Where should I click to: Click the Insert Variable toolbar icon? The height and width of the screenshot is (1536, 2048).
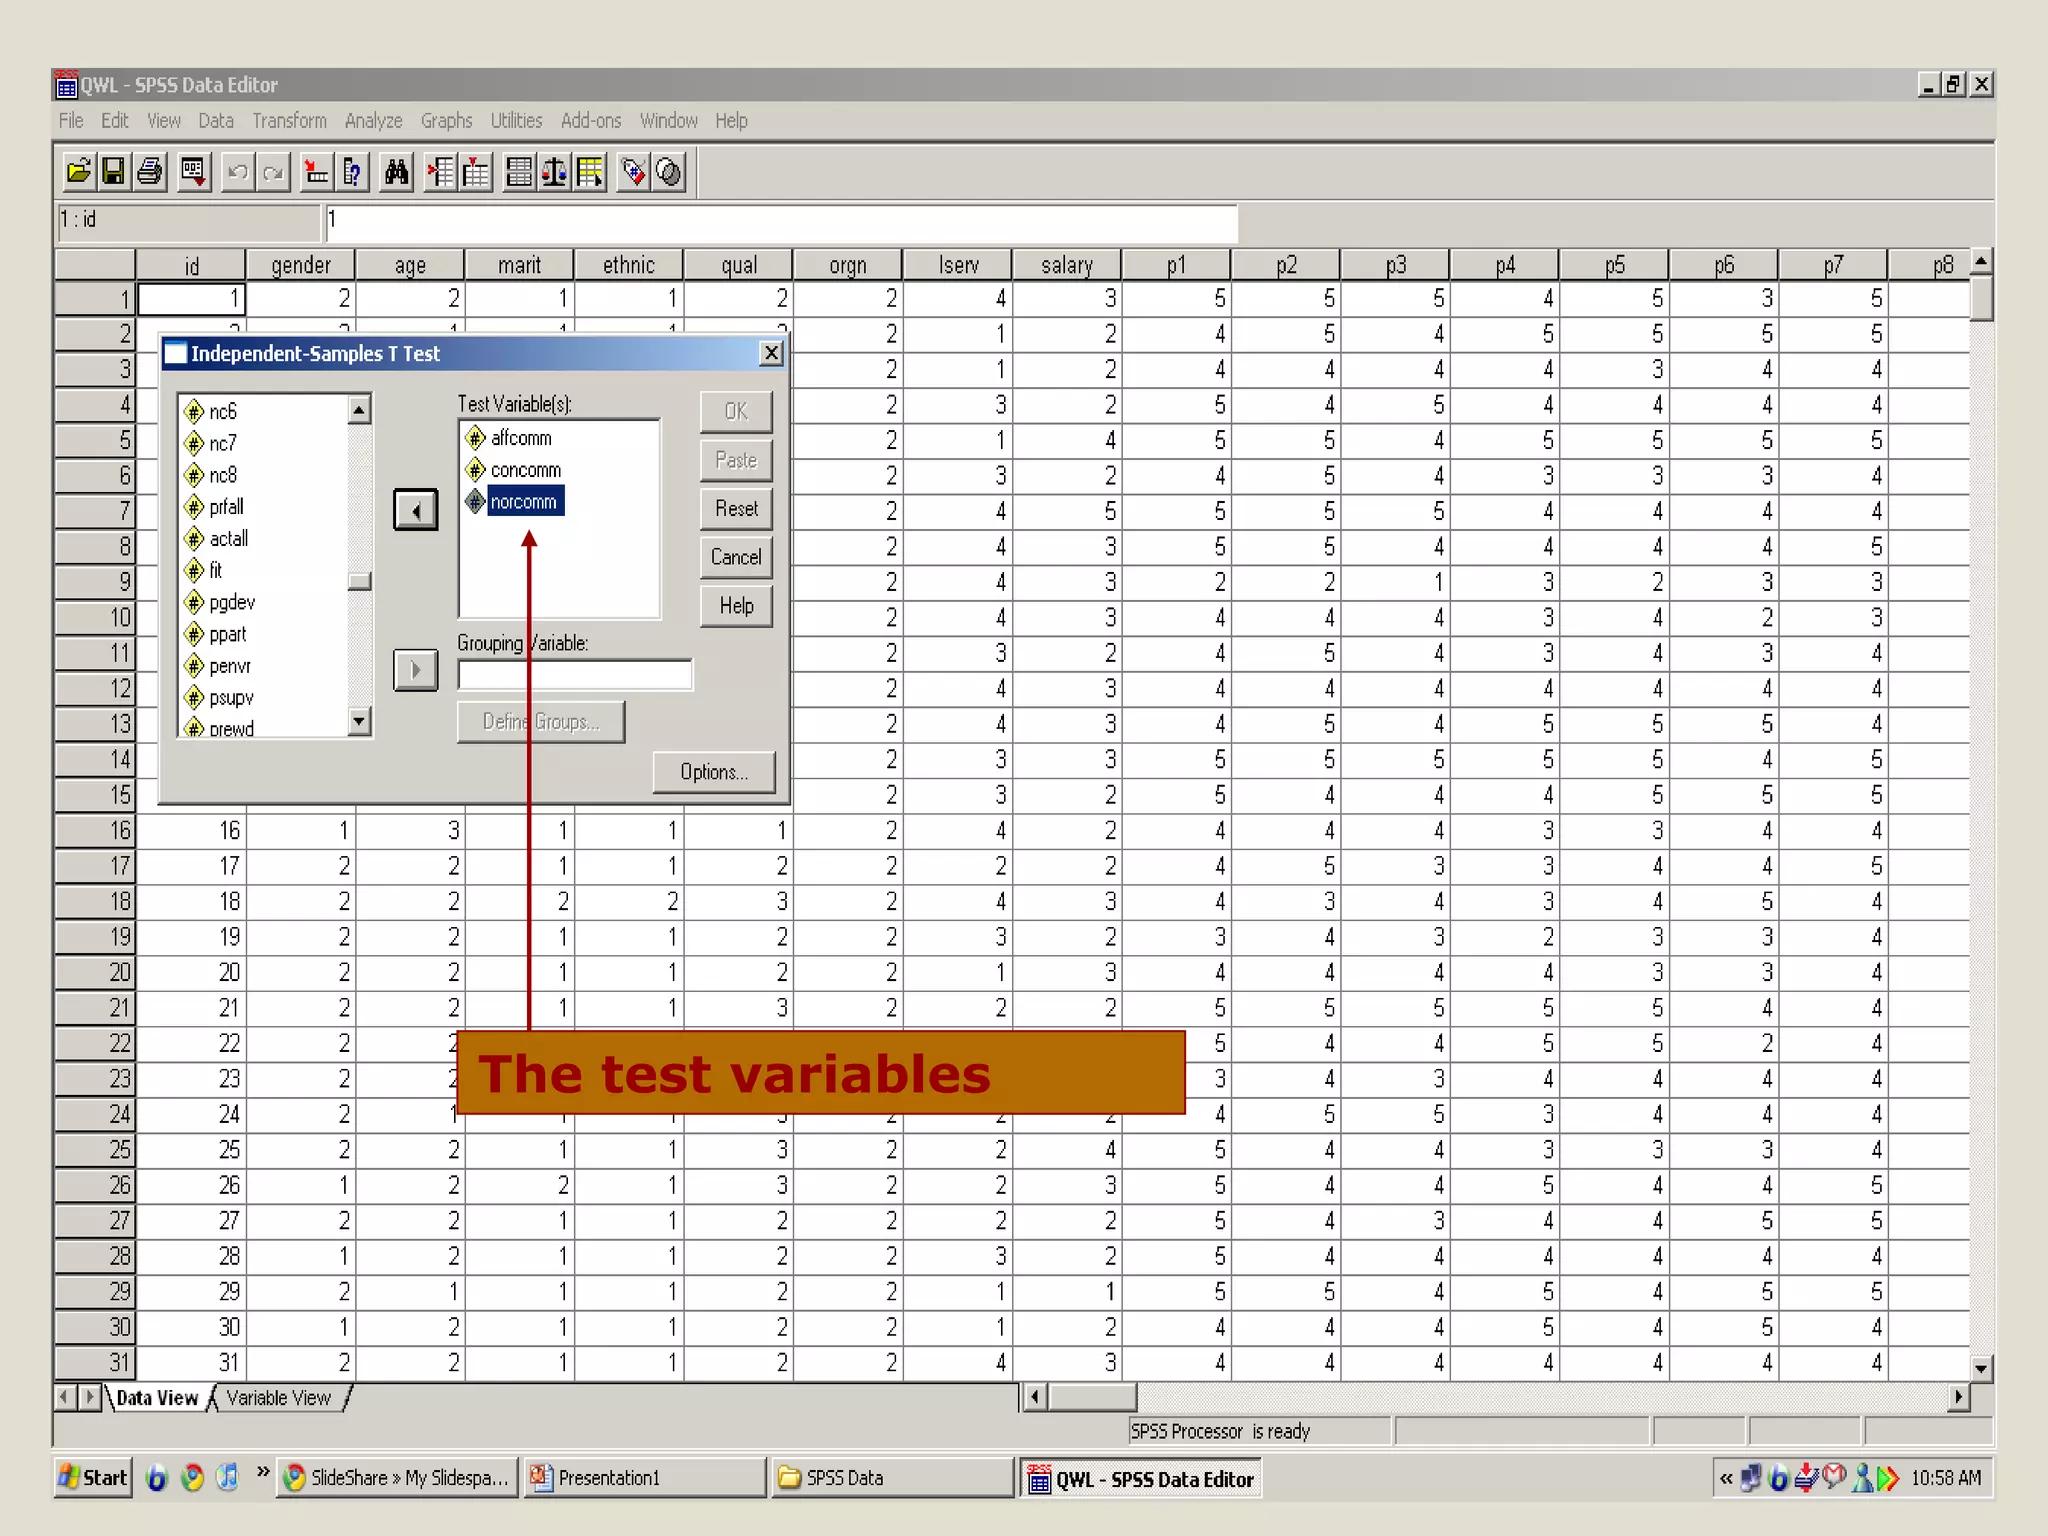(x=476, y=172)
